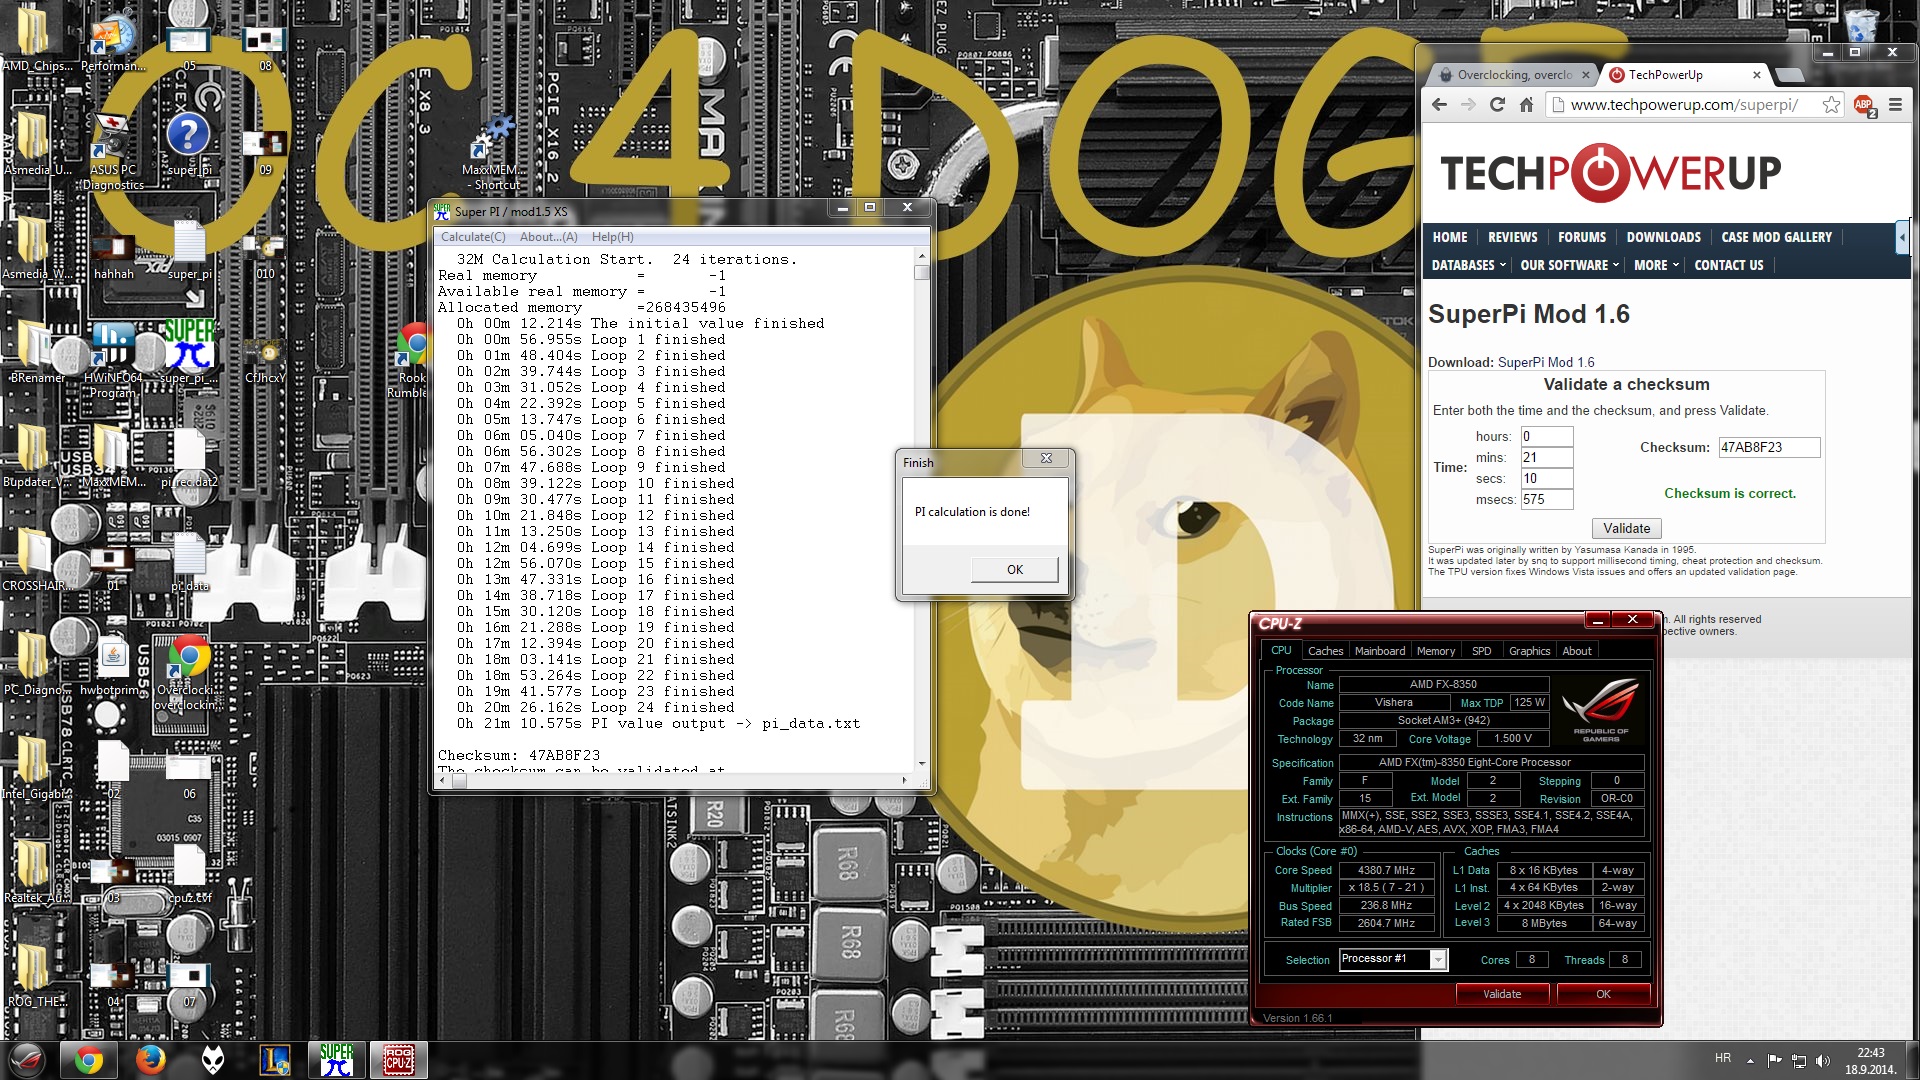1920x1080 pixels.
Task: Open the pi_data file on desktop
Action: 189,560
